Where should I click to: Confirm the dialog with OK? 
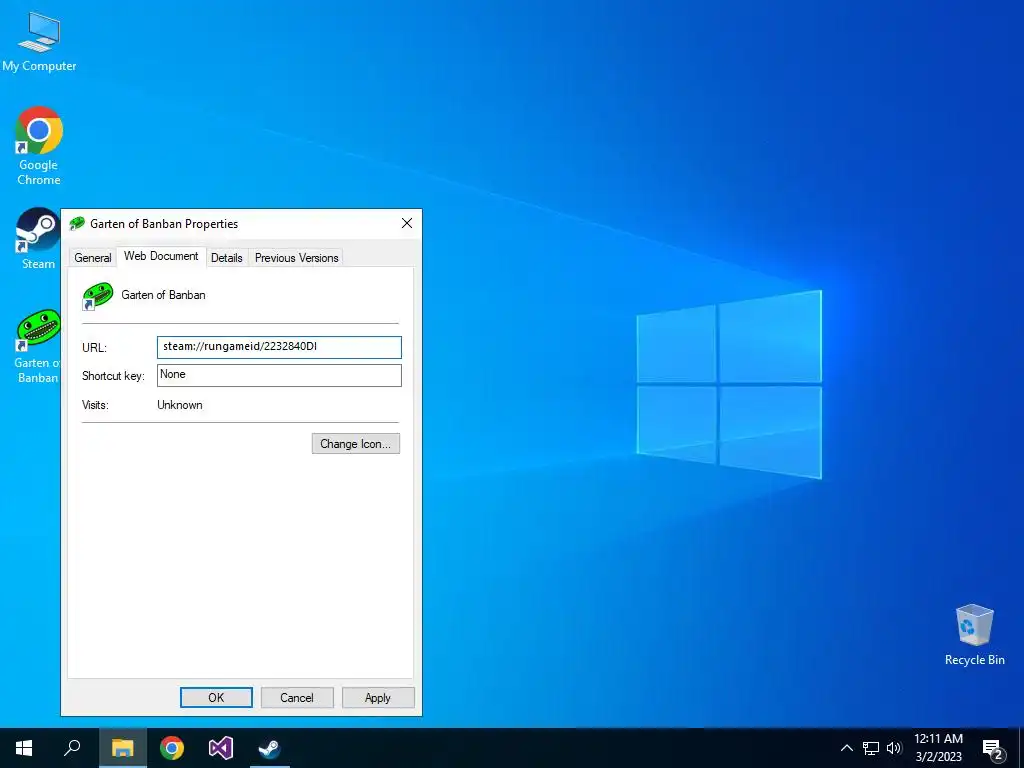pyautogui.click(x=216, y=697)
